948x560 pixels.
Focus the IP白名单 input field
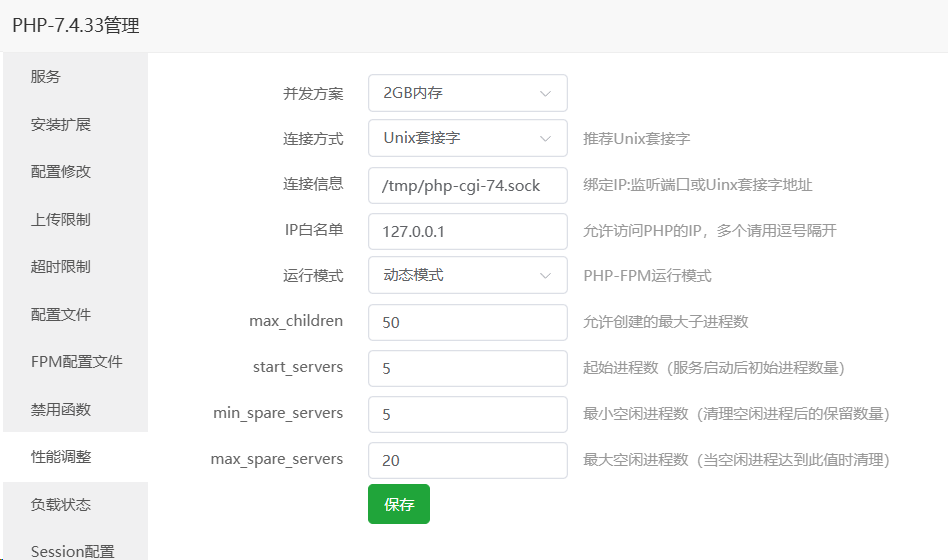pos(467,231)
